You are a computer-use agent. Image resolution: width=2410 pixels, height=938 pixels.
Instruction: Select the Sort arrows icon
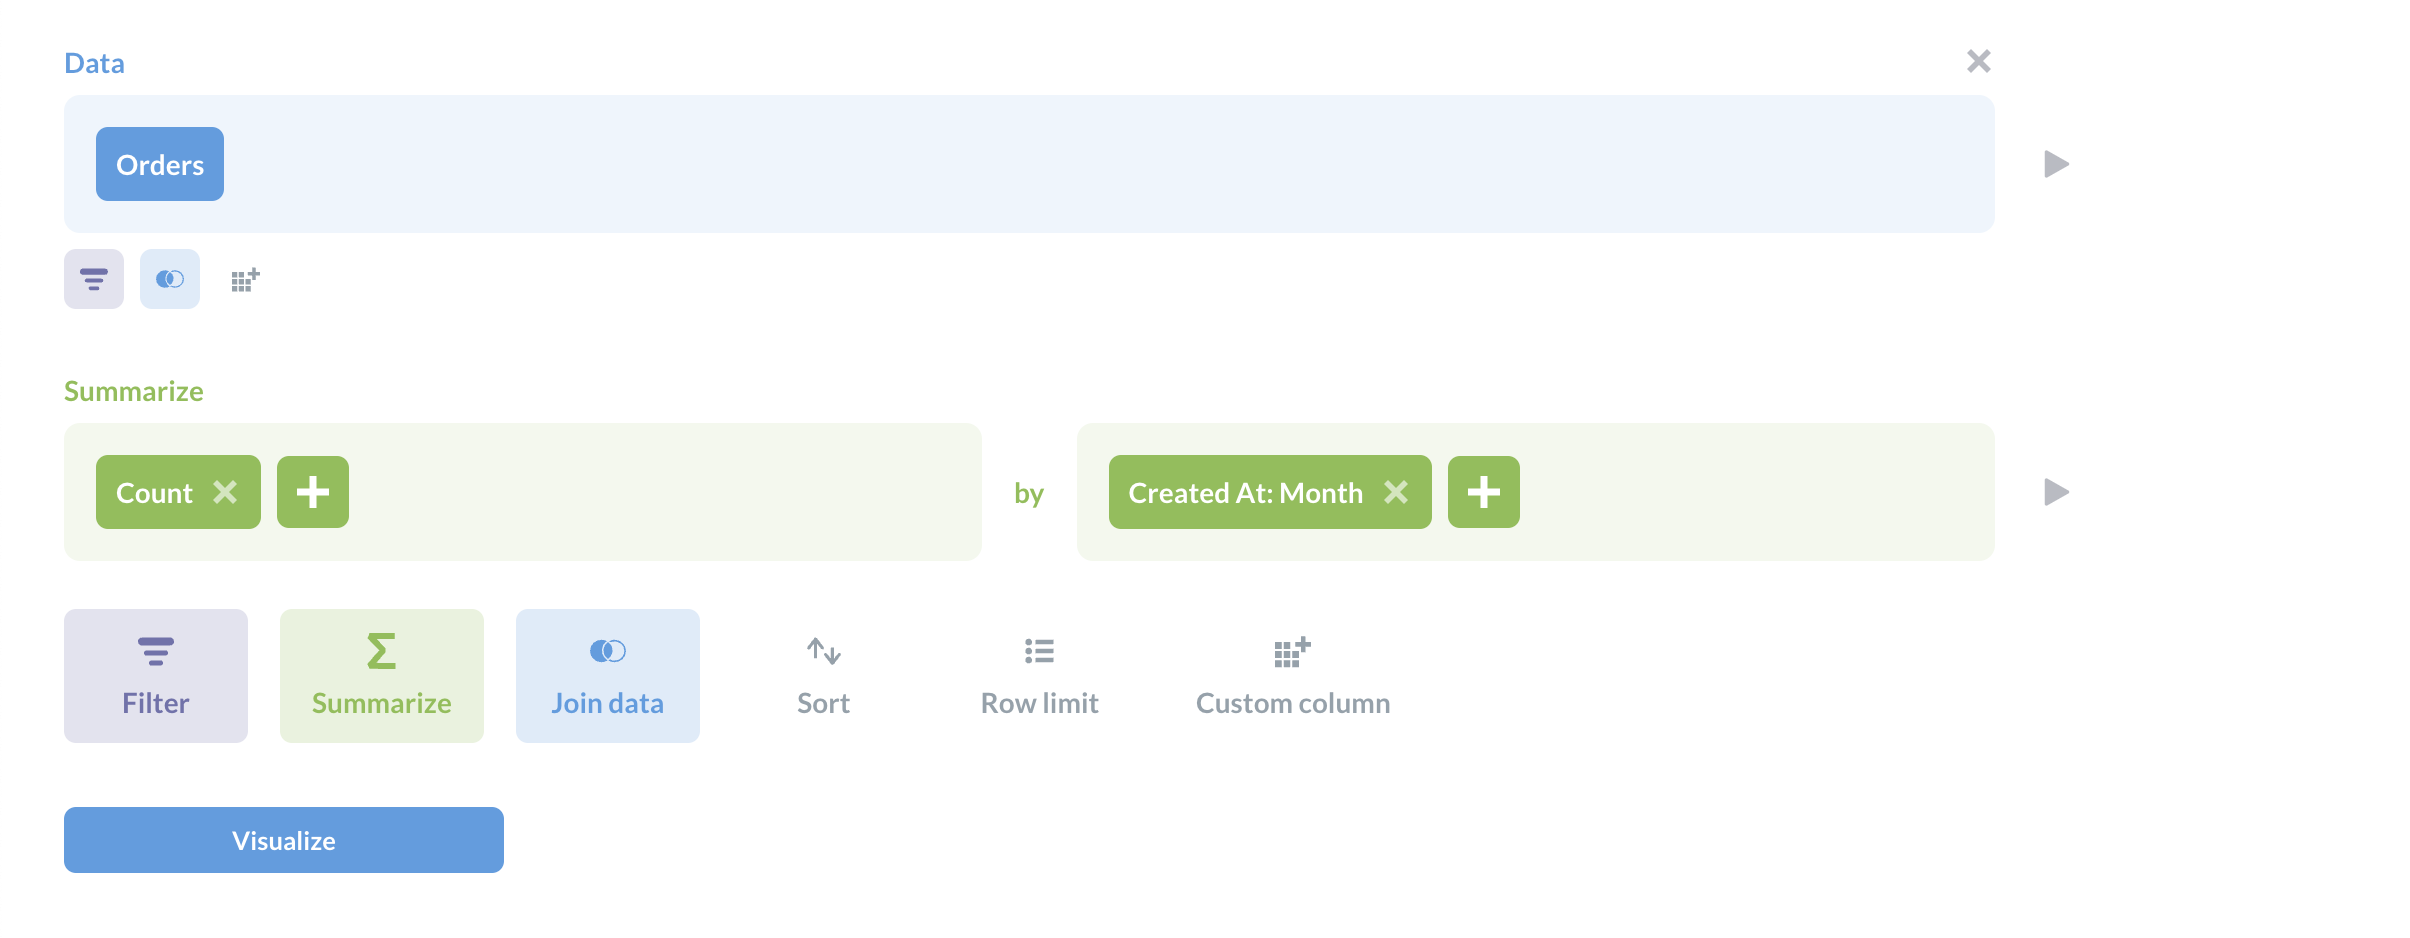click(x=823, y=650)
